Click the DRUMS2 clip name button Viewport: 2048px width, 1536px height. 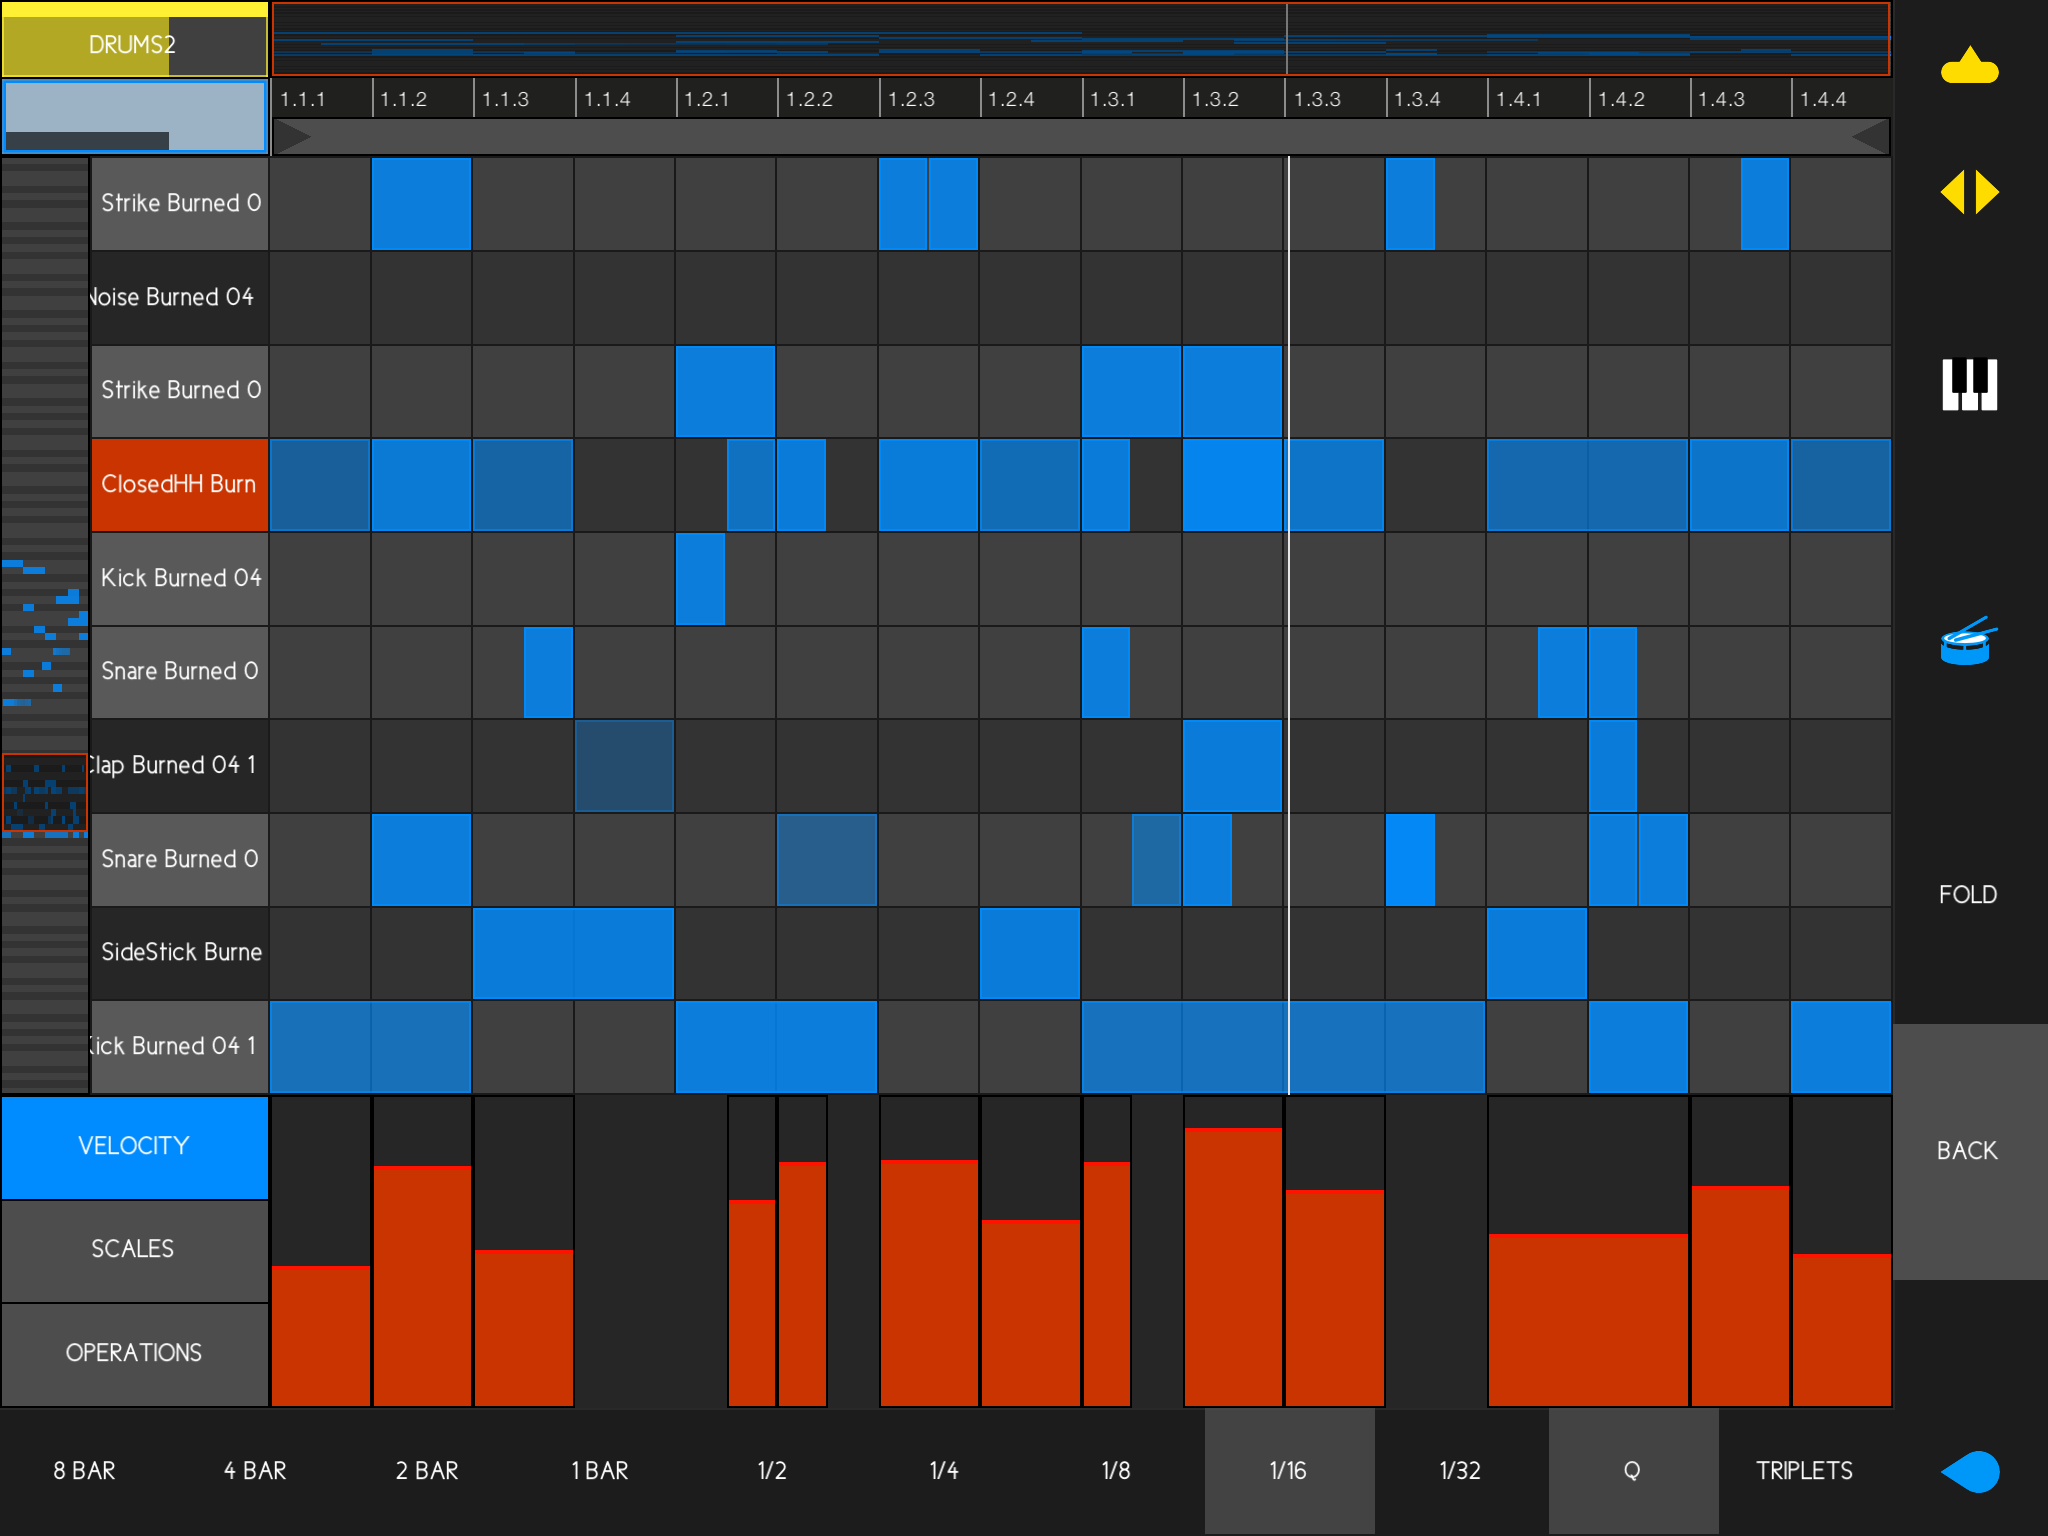click(134, 44)
